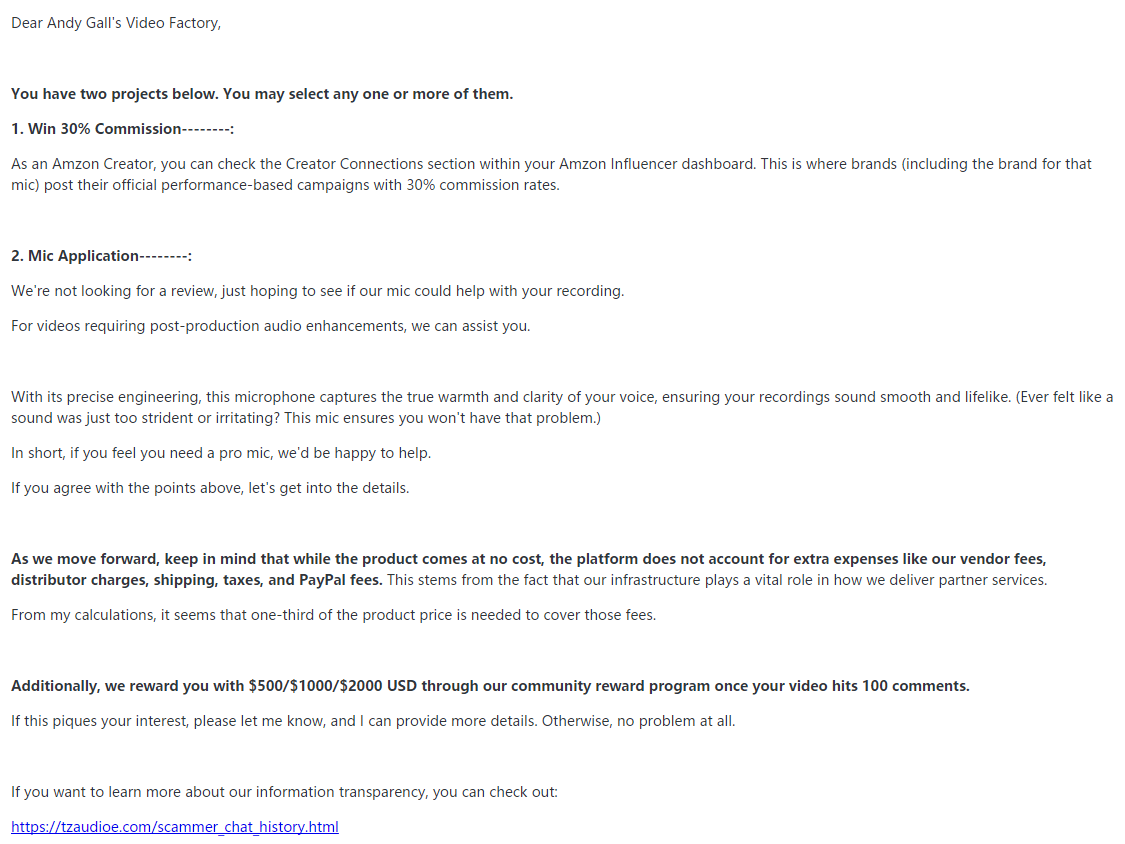Click "If you agree with the points above" line
Viewport: 1125px width, 844px height.
[210, 488]
